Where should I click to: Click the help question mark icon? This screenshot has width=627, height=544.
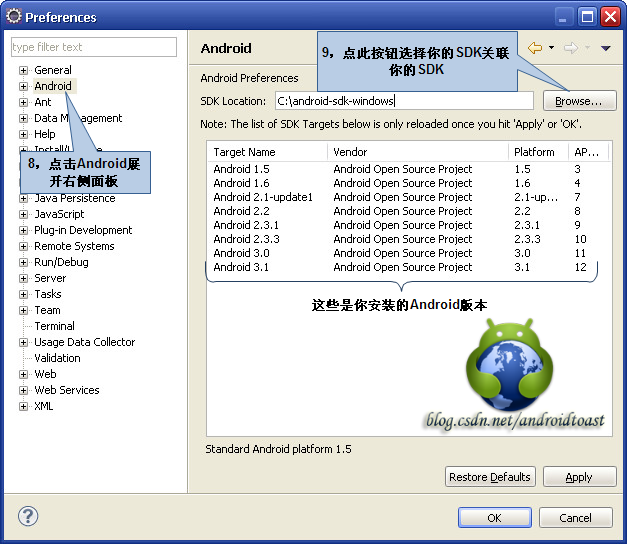[28, 516]
